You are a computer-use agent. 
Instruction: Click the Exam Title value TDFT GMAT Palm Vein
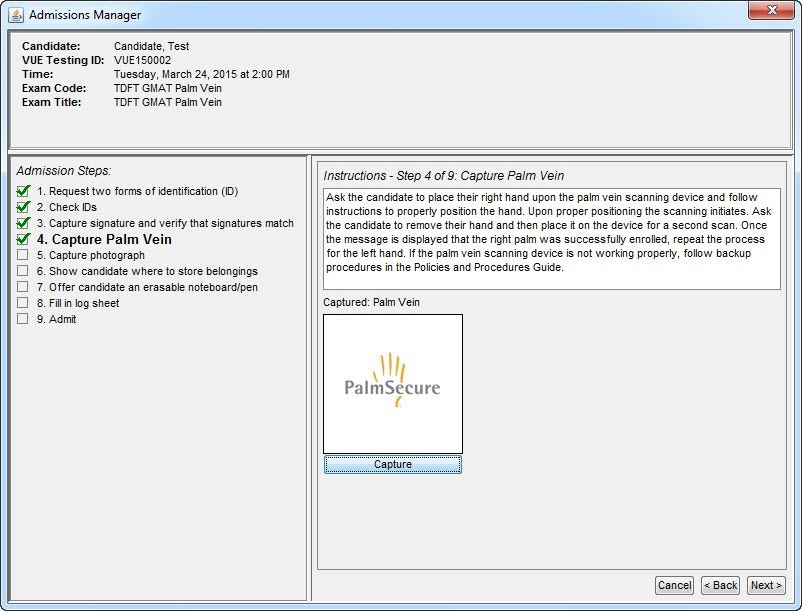168,102
